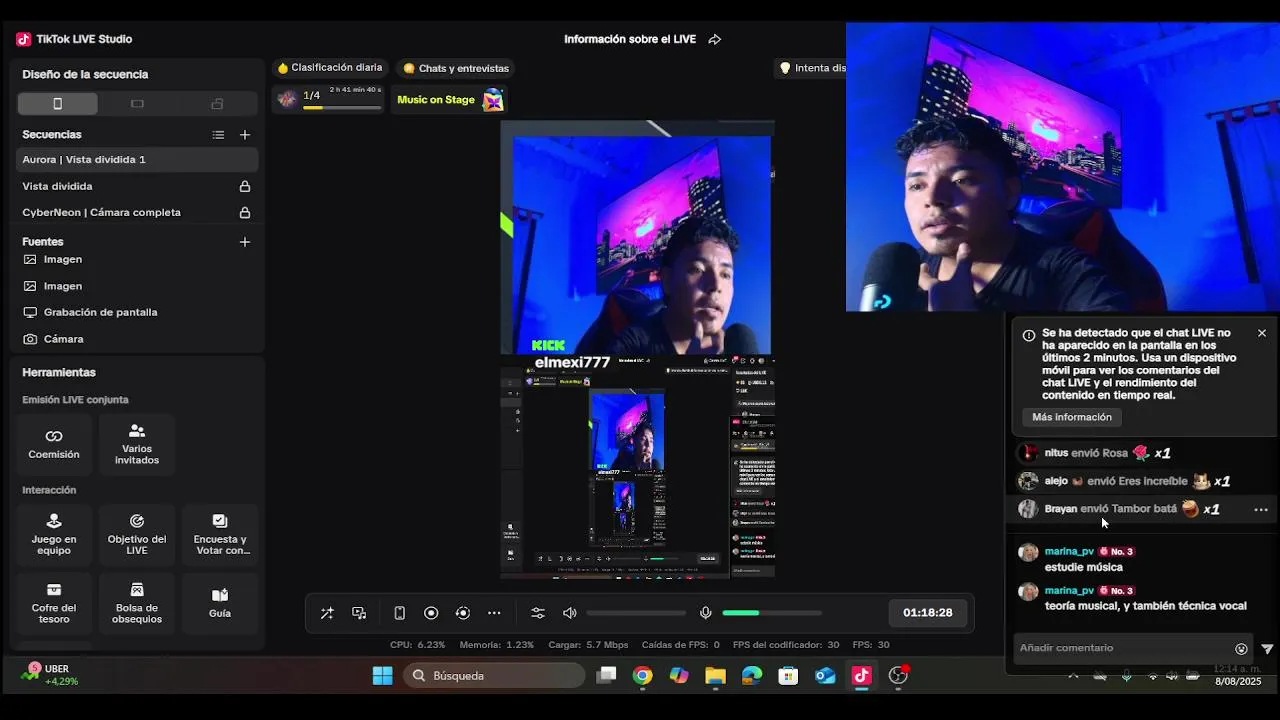The image size is (1280, 720).
Task: Open File Explorer from taskbar
Action: (715, 676)
